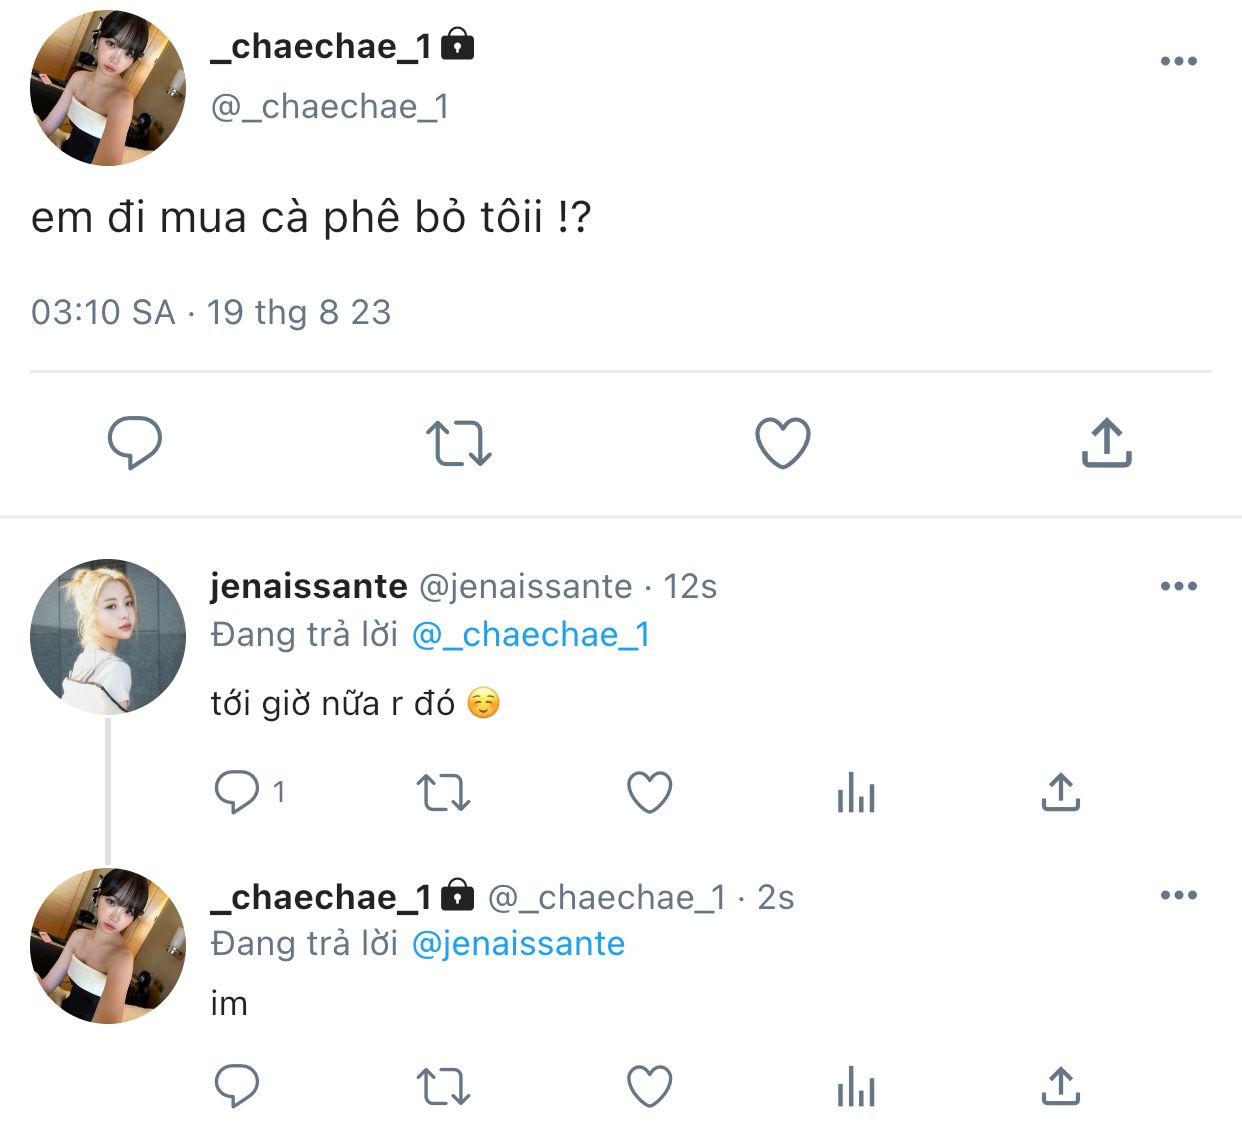
Task: Share the main tweet
Action: point(1106,443)
